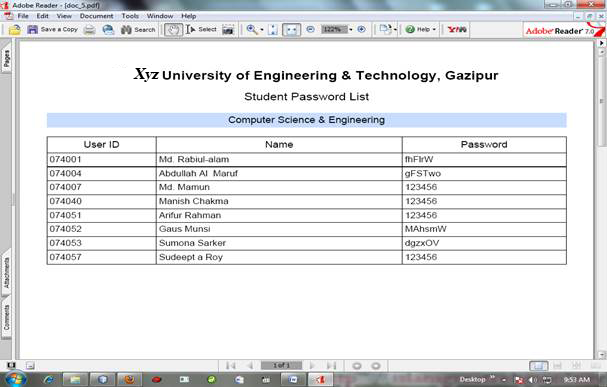Click the Next View round button
The image size is (607, 387).
[x=376, y=366]
